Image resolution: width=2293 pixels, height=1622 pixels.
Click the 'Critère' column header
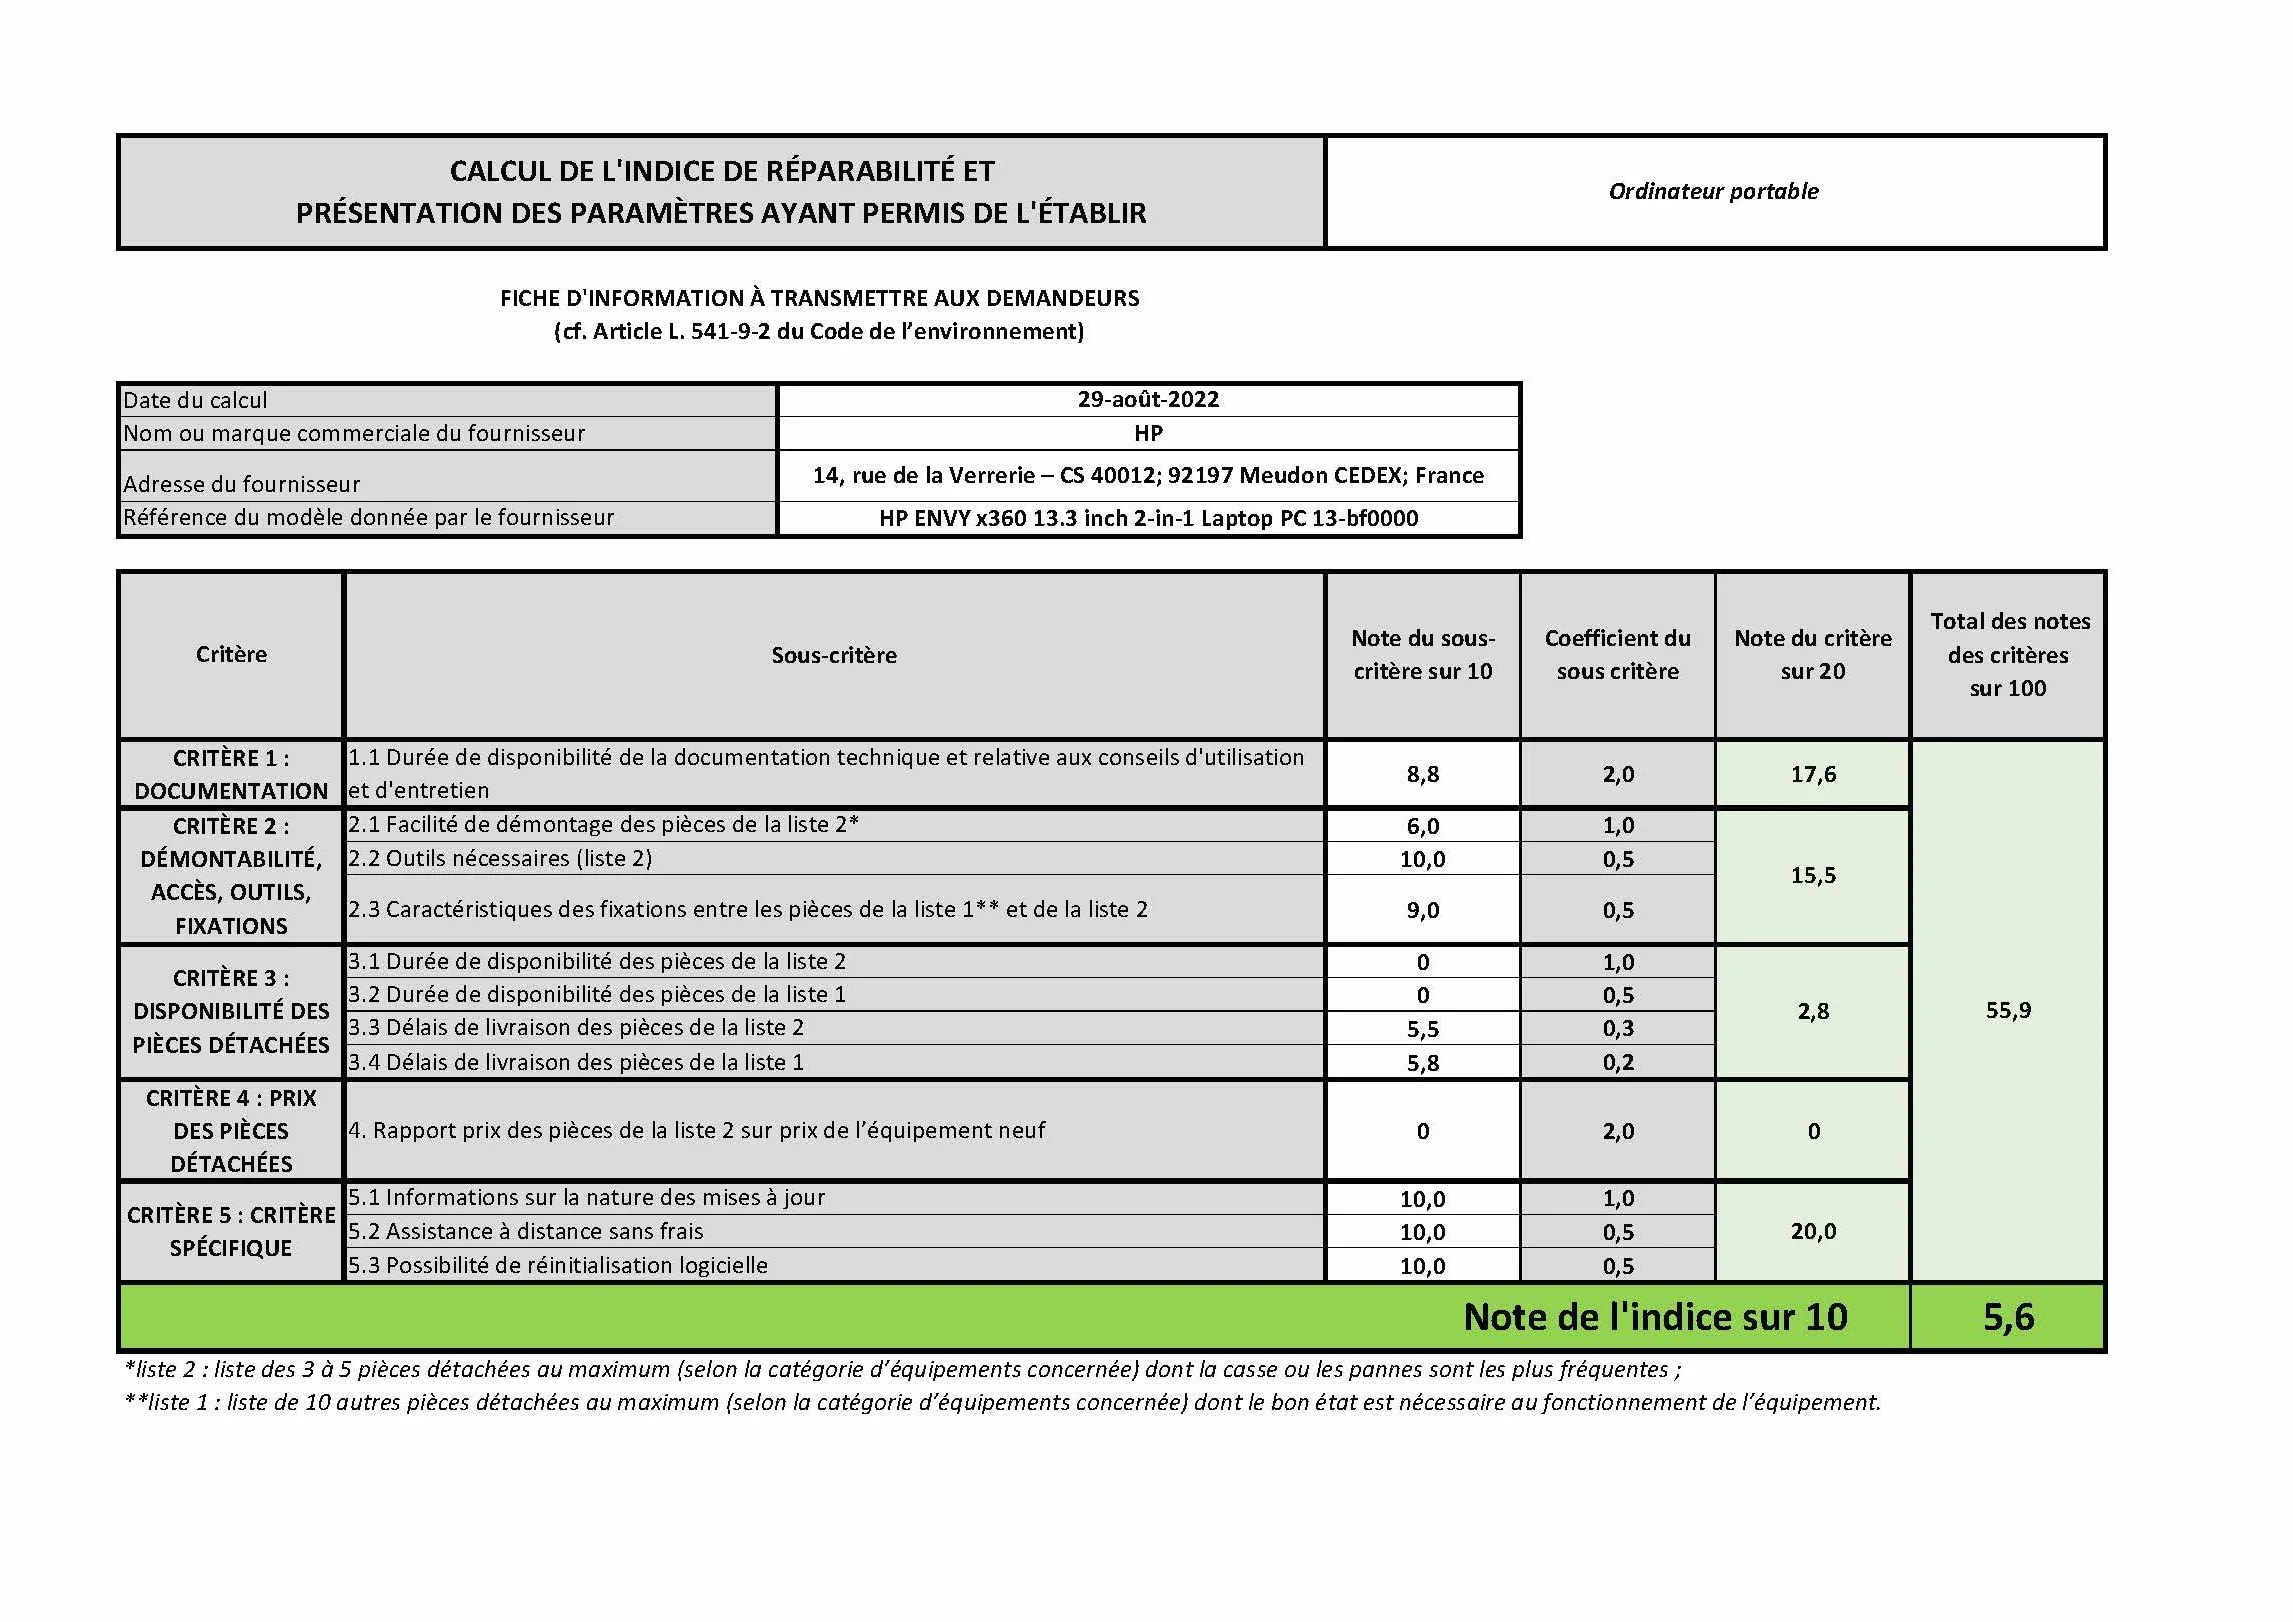tap(231, 654)
